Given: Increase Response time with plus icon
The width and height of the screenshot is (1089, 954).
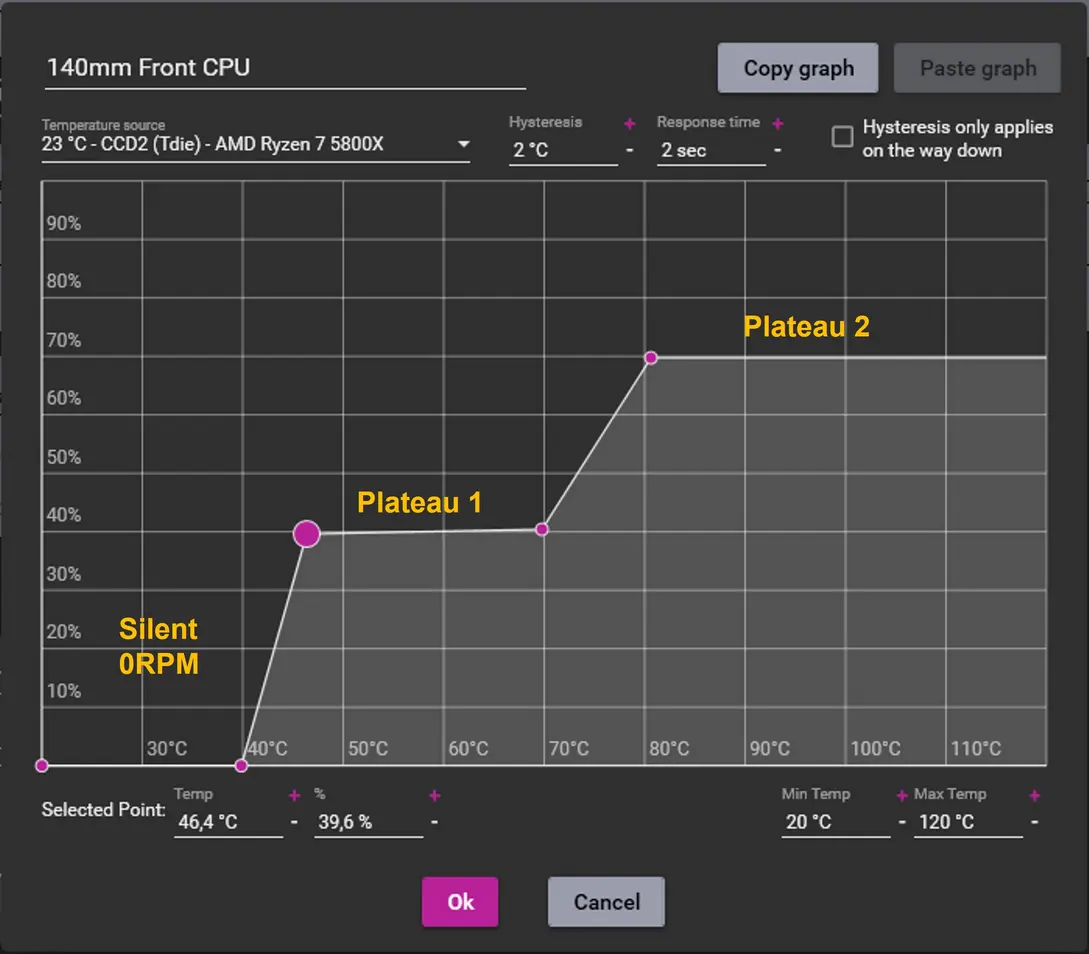Looking at the screenshot, I should point(778,124).
